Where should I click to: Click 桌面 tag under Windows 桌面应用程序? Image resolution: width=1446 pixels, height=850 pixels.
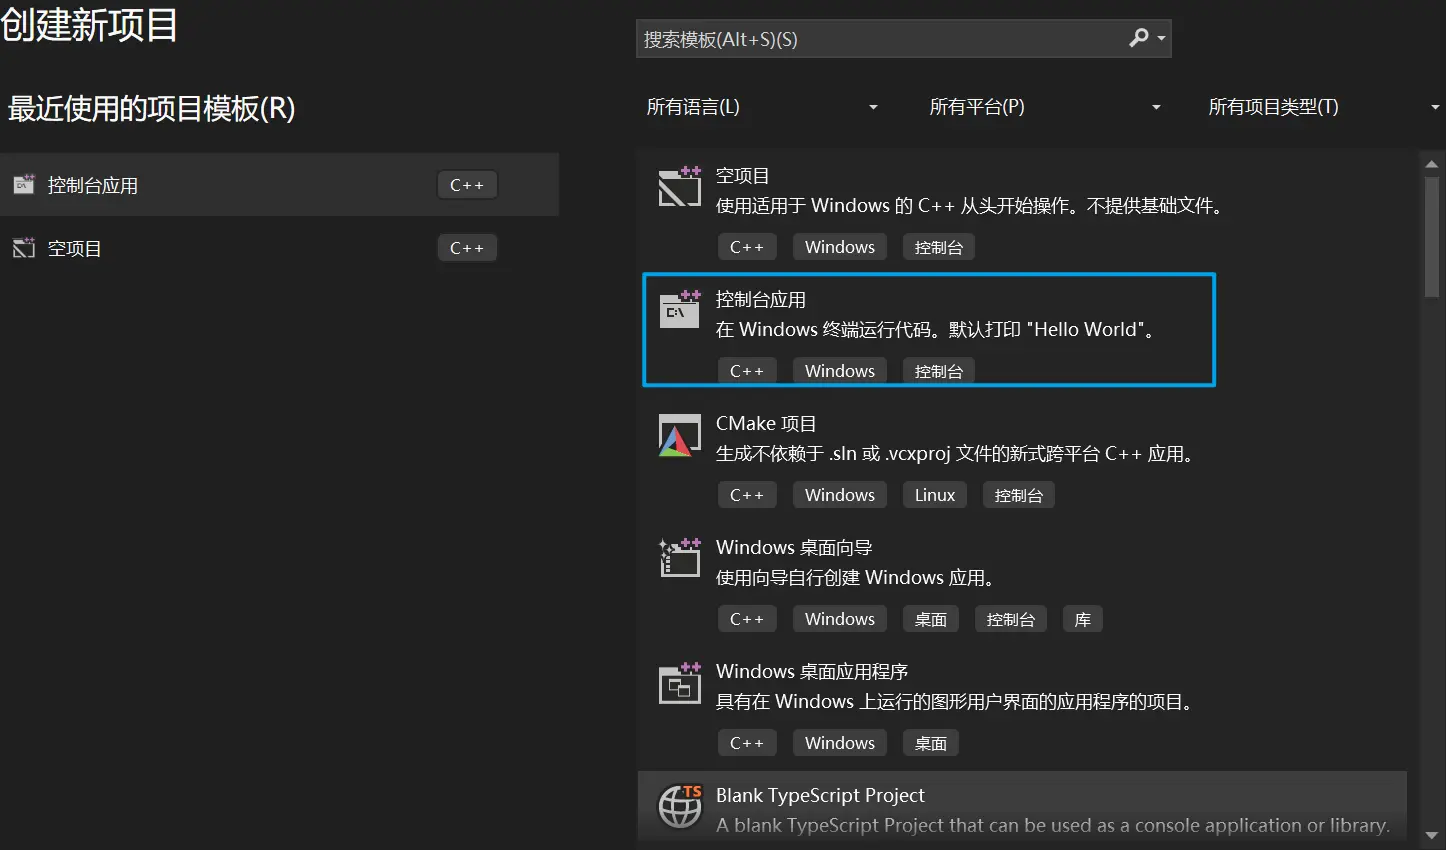pos(931,743)
